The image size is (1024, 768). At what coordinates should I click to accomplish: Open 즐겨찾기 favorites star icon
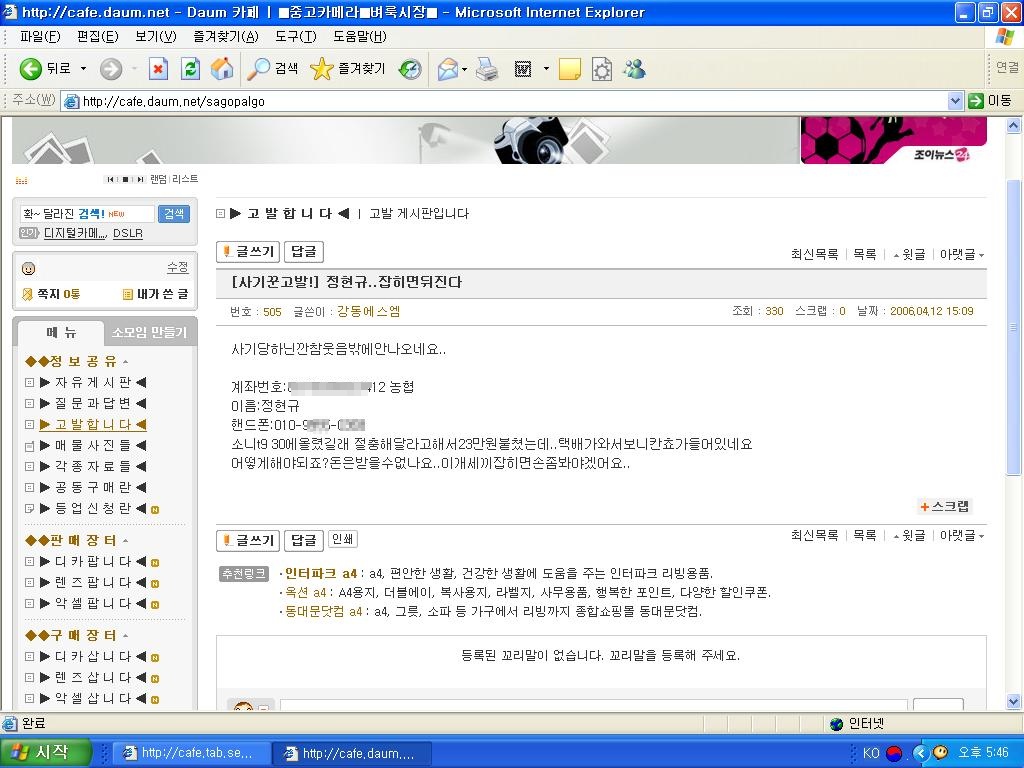tap(321, 69)
